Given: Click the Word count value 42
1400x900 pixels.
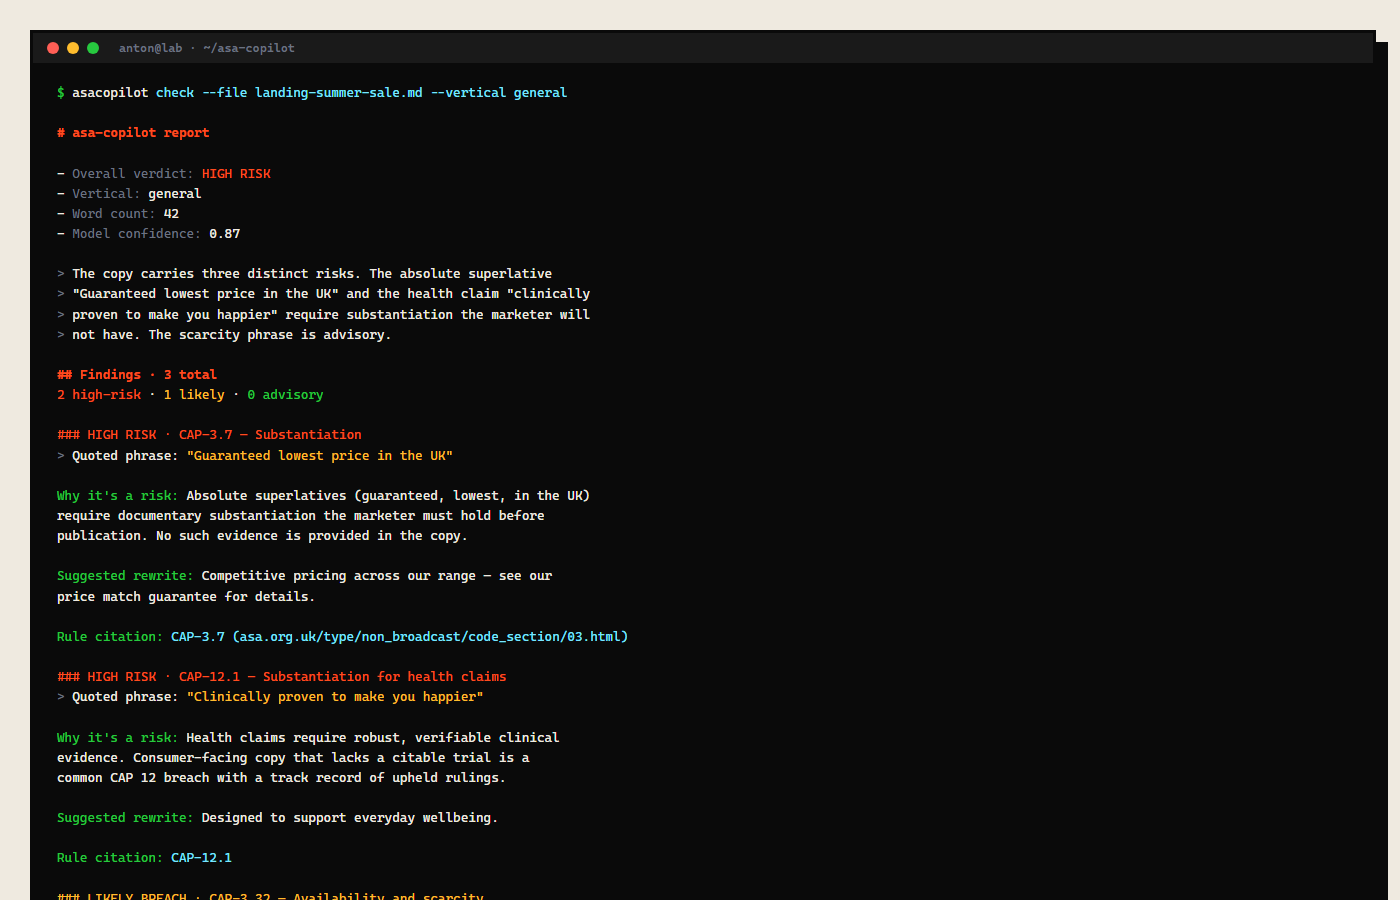Looking at the screenshot, I should [171, 214].
